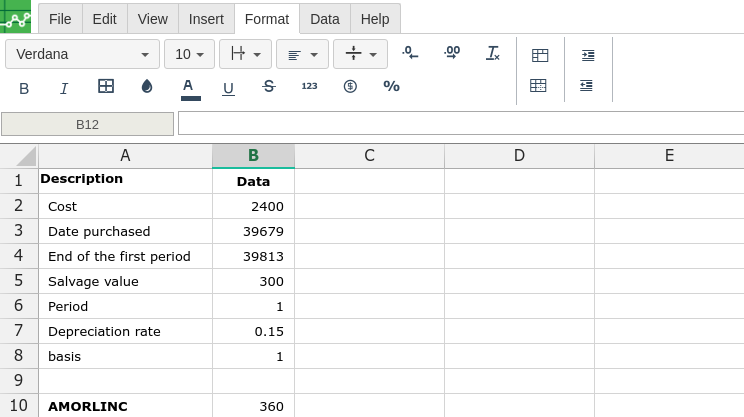Toggle italic text style
The width and height of the screenshot is (744, 417).
pyautogui.click(x=64, y=88)
